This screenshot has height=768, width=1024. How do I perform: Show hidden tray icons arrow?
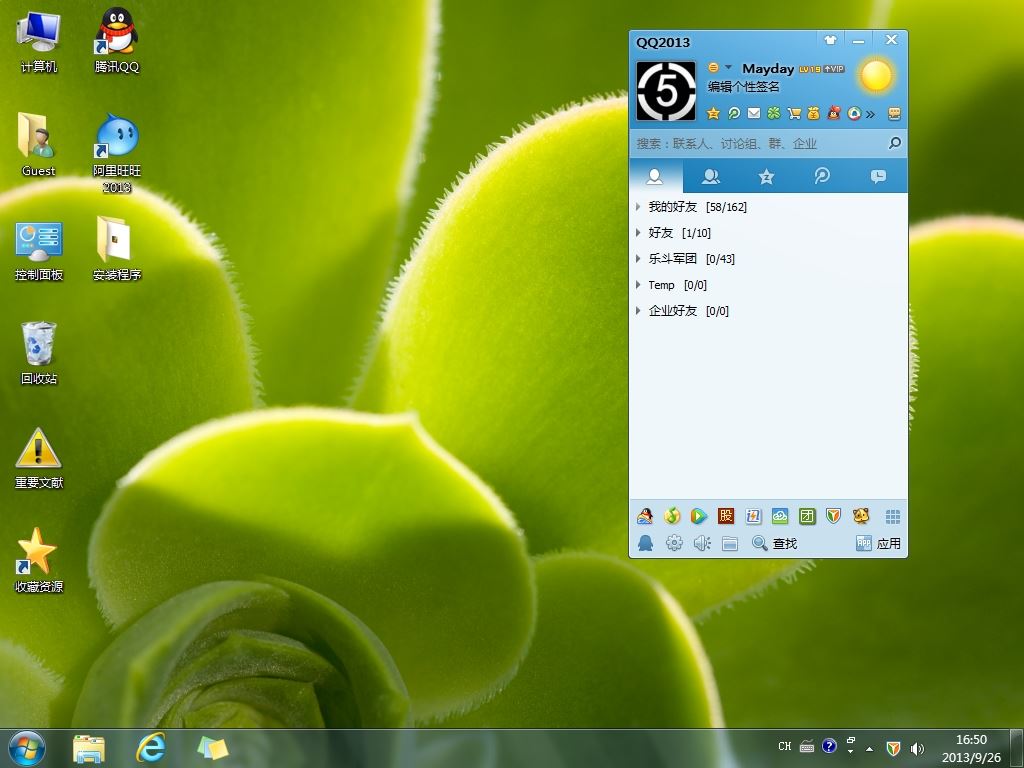coord(869,748)
